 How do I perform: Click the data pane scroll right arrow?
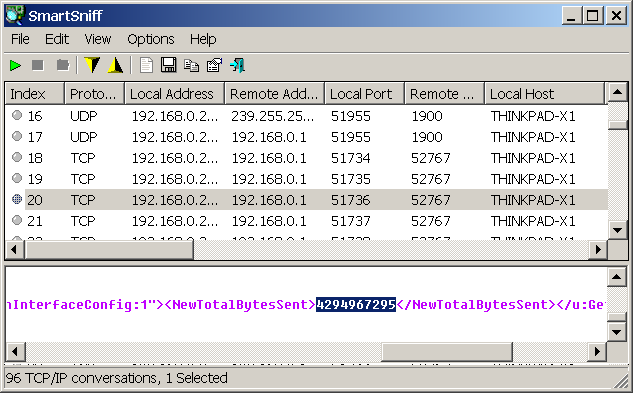[x=597, y=351]
